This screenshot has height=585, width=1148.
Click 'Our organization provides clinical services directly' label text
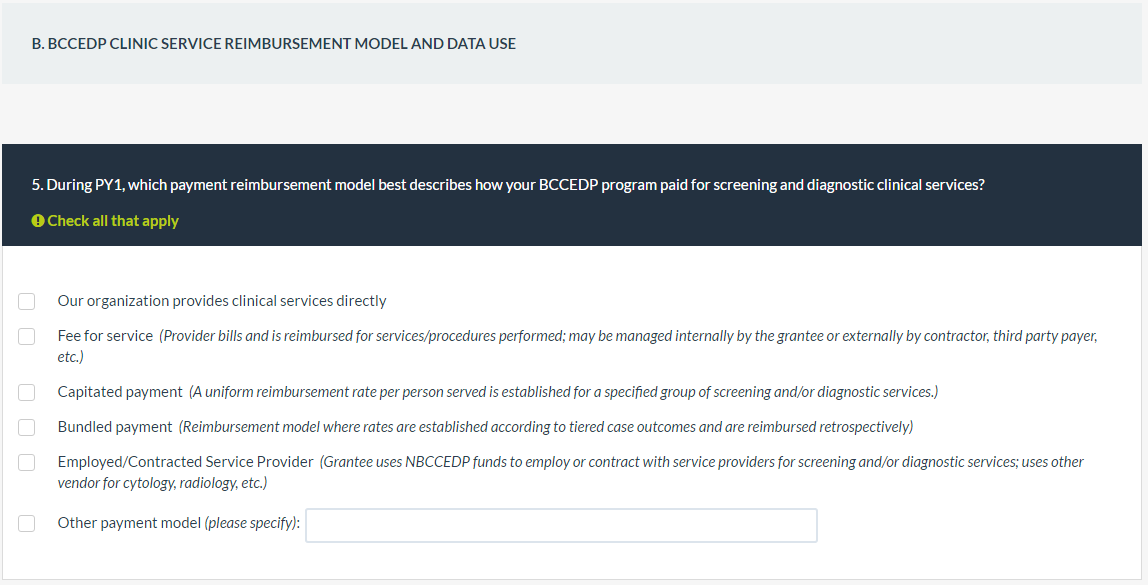pos(222,301)
